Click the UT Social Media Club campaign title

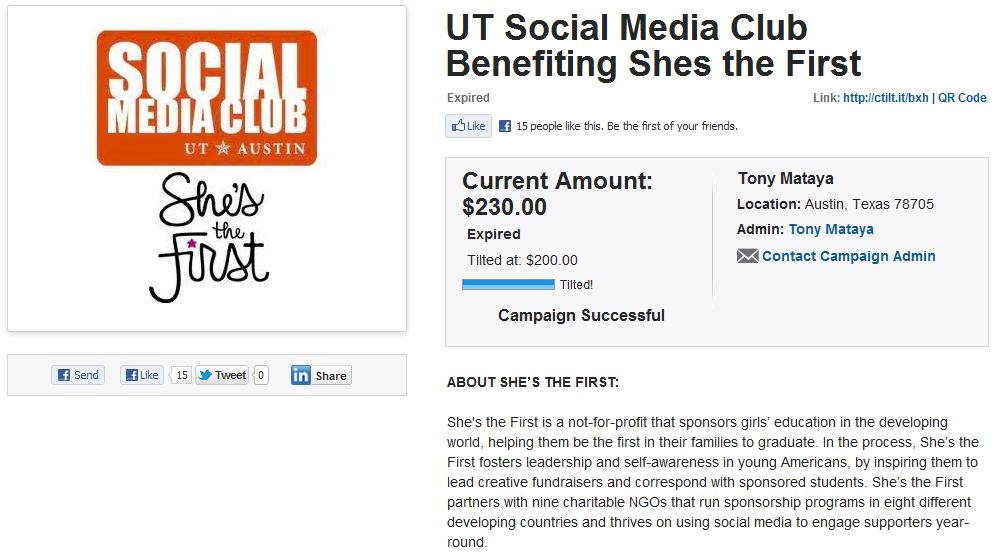pyautogui.click(x=653, y=45)
